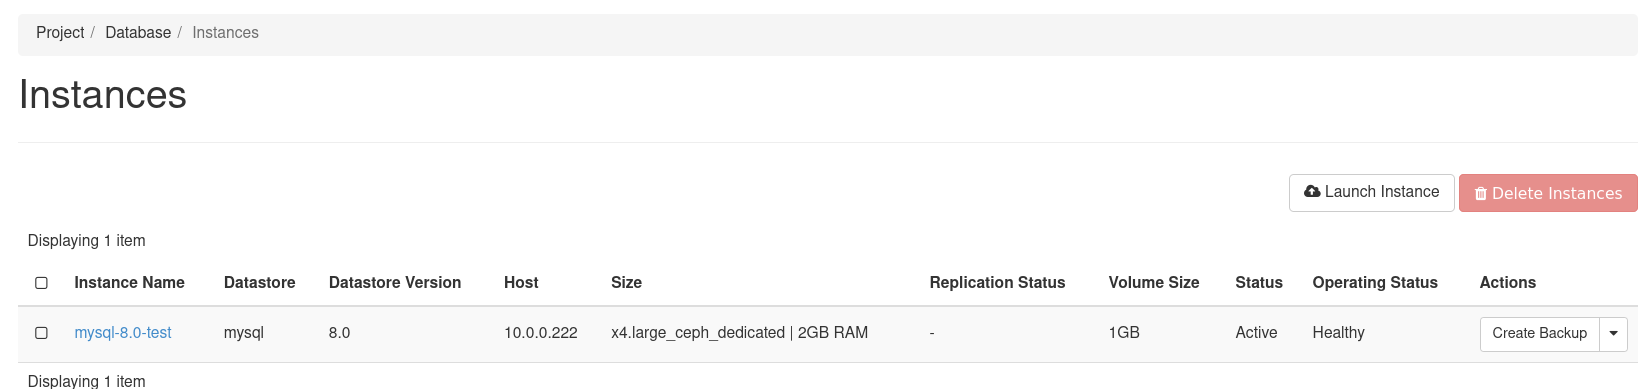The height and width of the screenshot is (389, 1638).
Task: Click the Status column header
Action: [1259, 283]
